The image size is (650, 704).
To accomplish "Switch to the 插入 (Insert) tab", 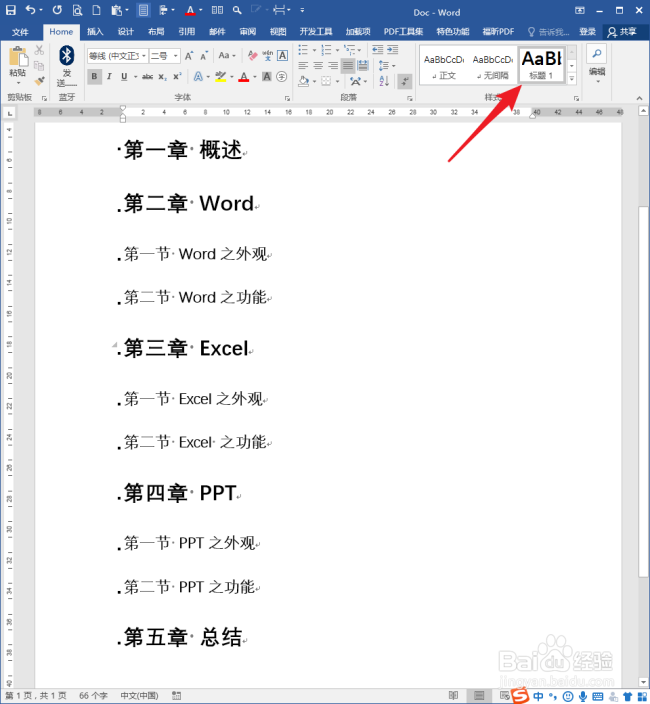I will click(95, 32).
